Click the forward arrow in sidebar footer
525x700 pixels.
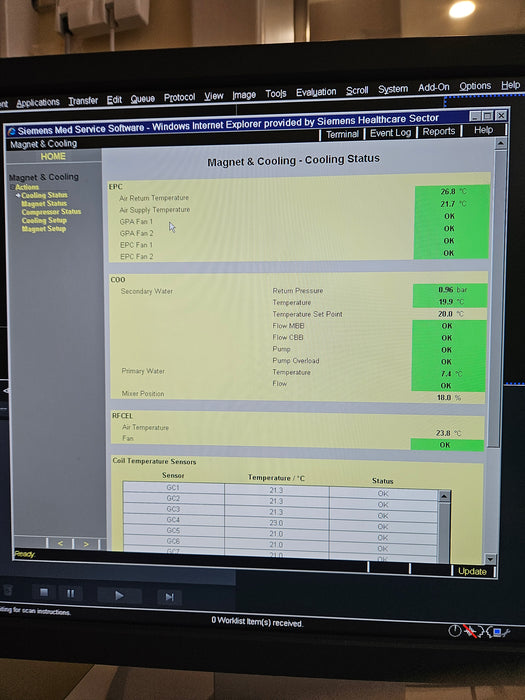(x=86, y=544)
